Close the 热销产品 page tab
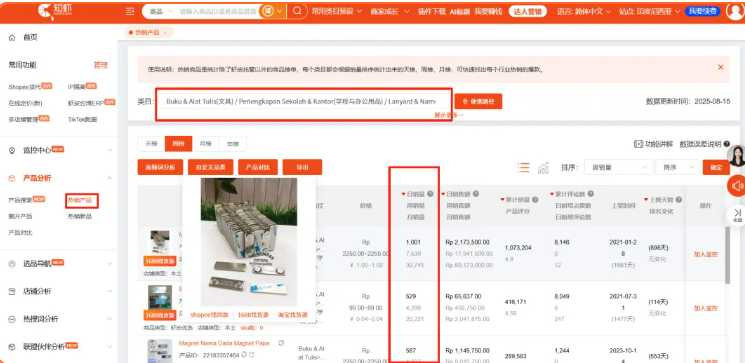This screenshot has width=745, height=363. [165, 33]
